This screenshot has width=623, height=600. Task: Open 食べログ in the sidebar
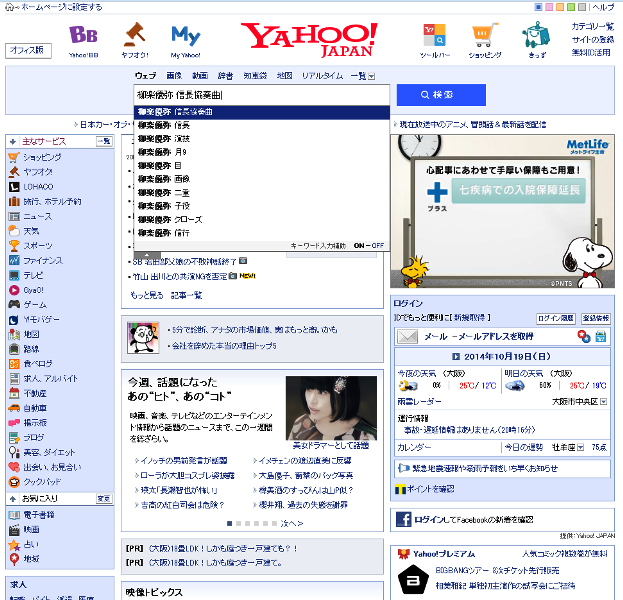38,364
